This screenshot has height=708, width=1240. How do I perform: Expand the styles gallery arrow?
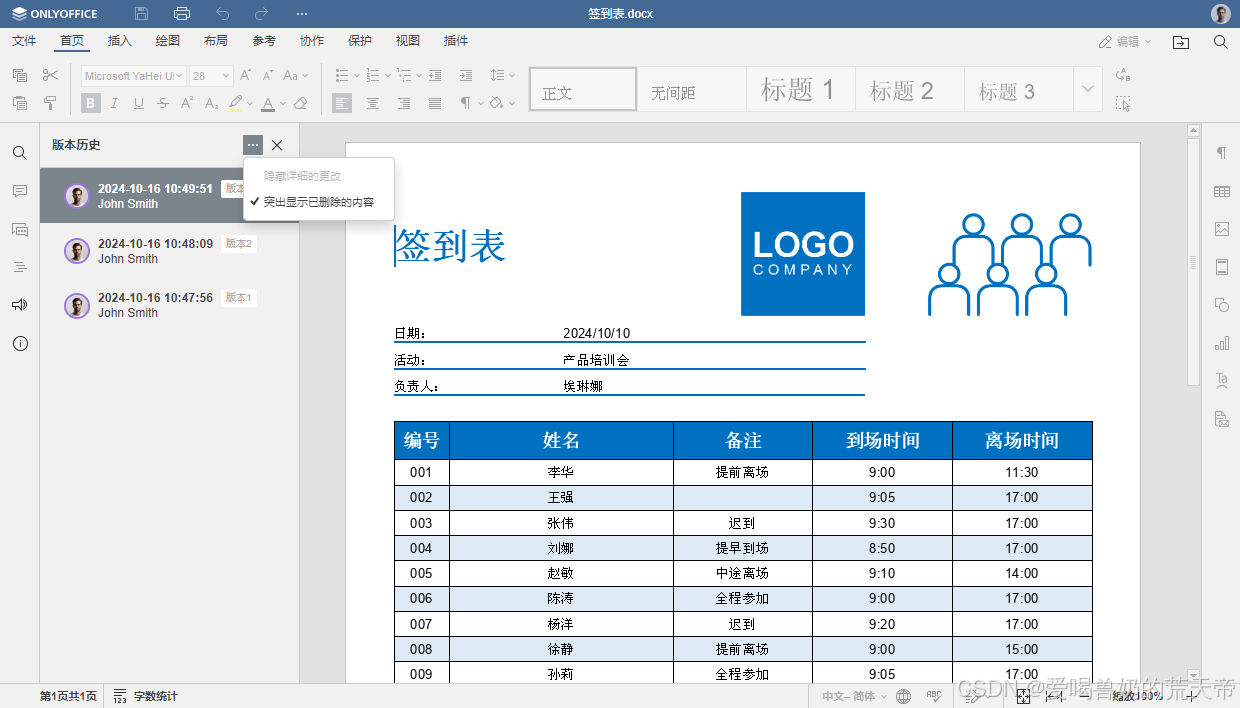[x=1088, y=89]
